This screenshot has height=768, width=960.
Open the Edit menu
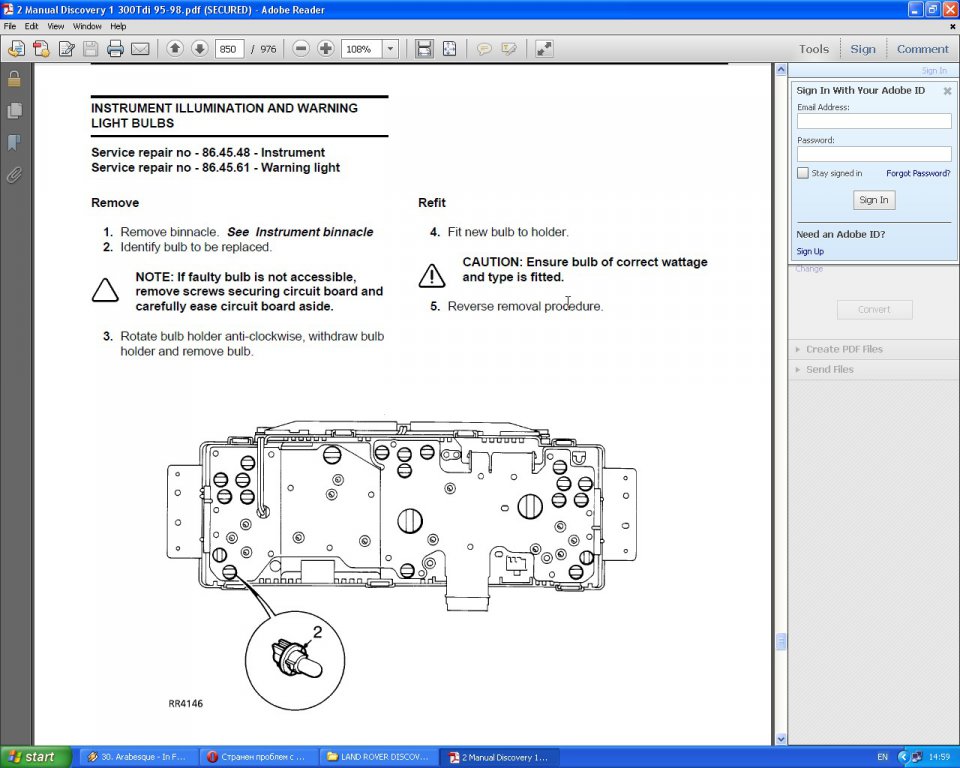click(31, 26)
